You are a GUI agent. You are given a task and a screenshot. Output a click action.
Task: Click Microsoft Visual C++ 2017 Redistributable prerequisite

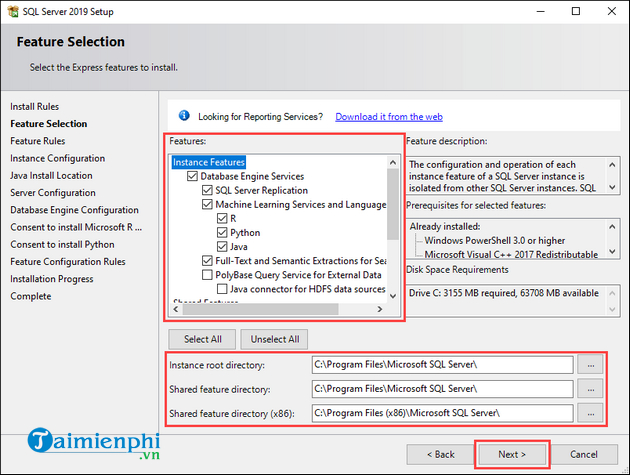click(511, 254)
